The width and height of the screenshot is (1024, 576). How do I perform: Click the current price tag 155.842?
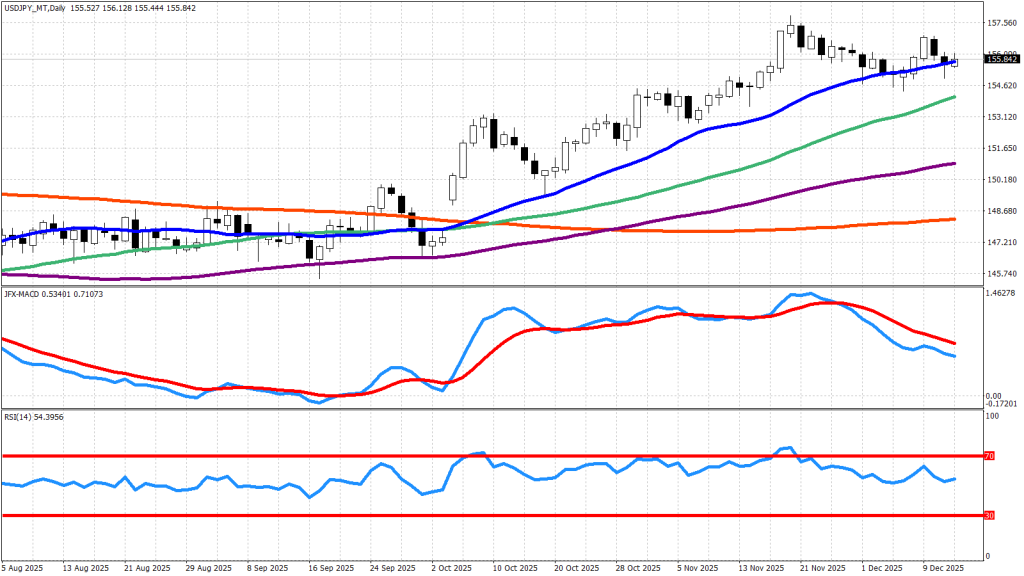point(1002,60)
